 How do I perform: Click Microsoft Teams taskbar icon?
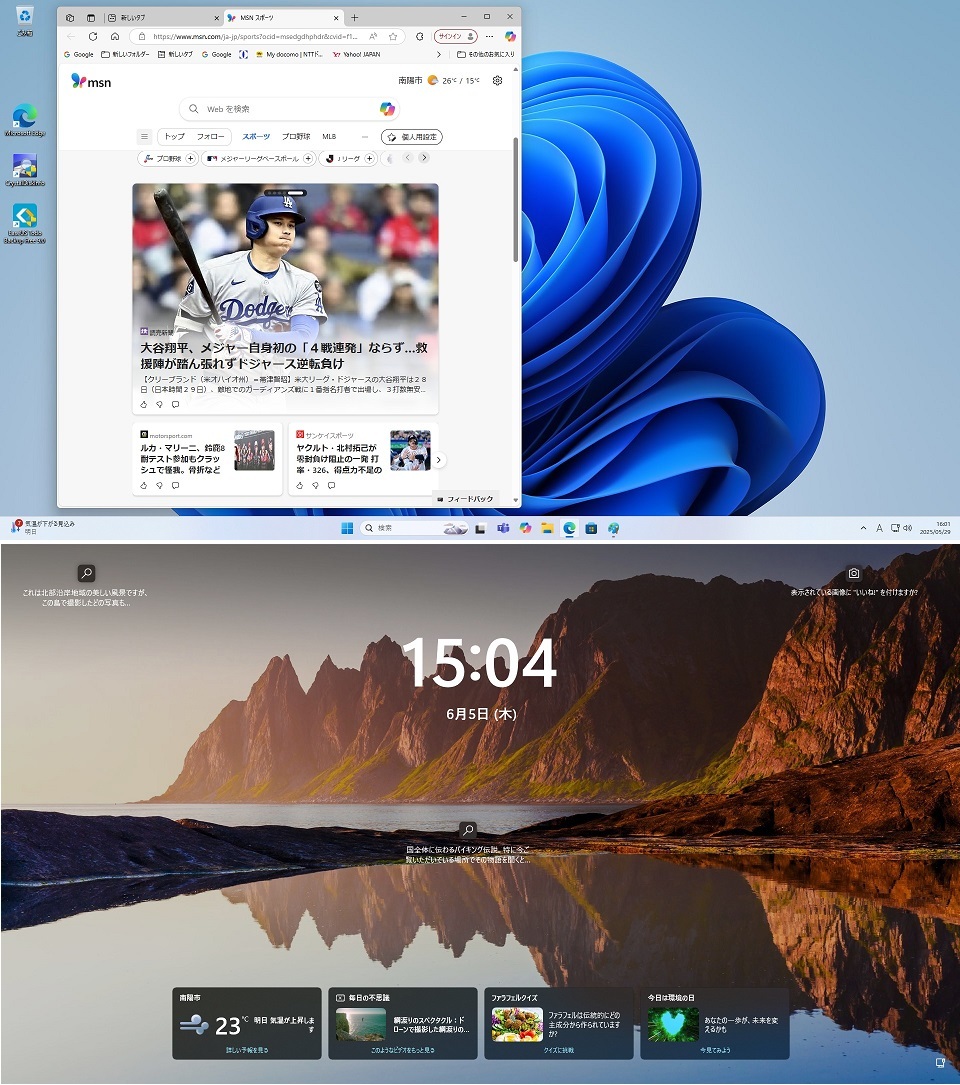[503, 528]
